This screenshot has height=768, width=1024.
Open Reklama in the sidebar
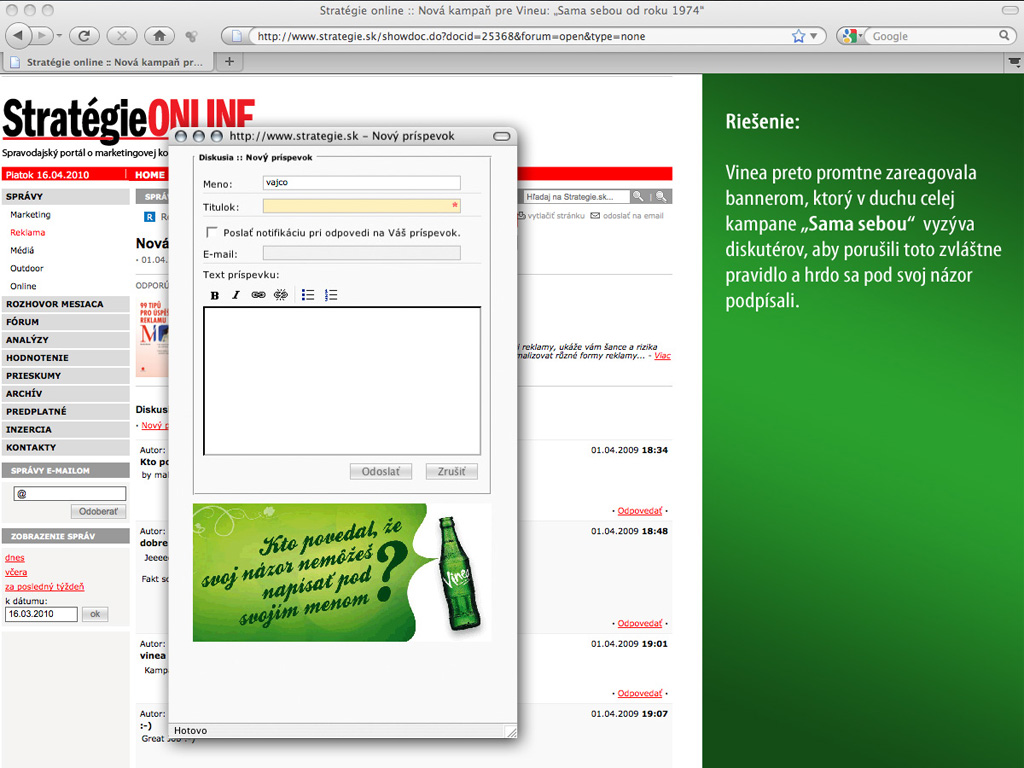click(27, 232)
